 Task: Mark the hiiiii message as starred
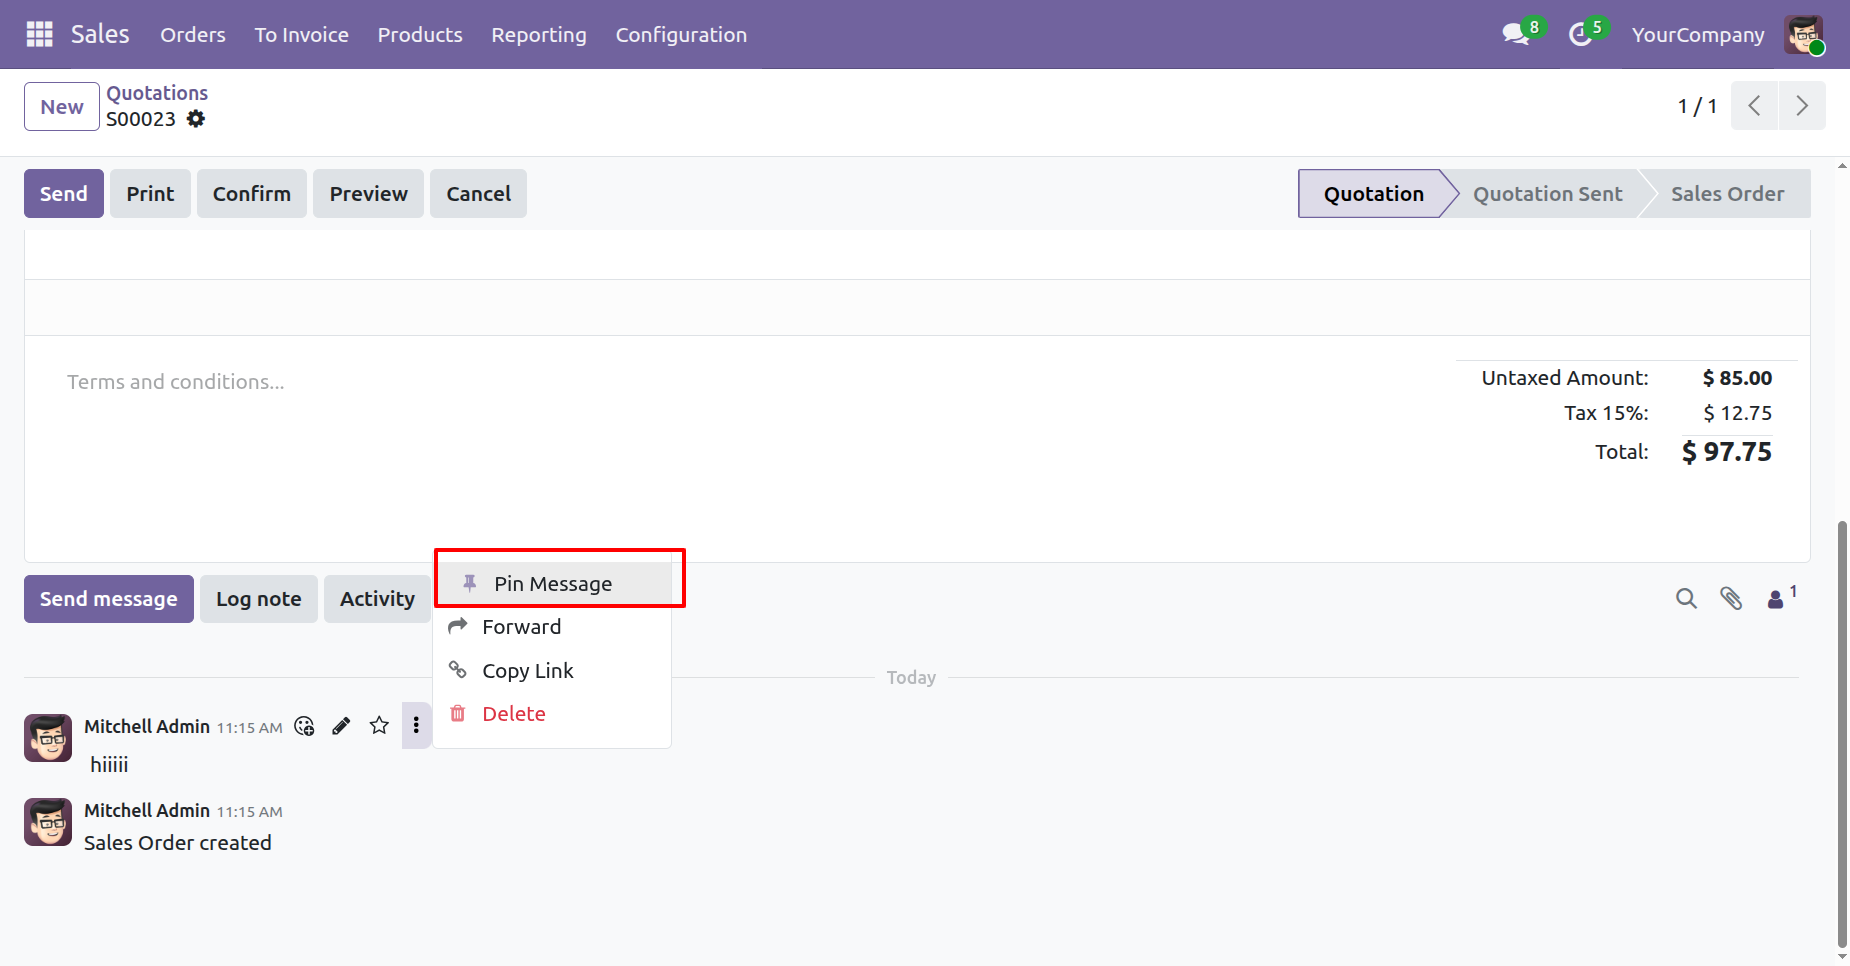coord(379,726)
